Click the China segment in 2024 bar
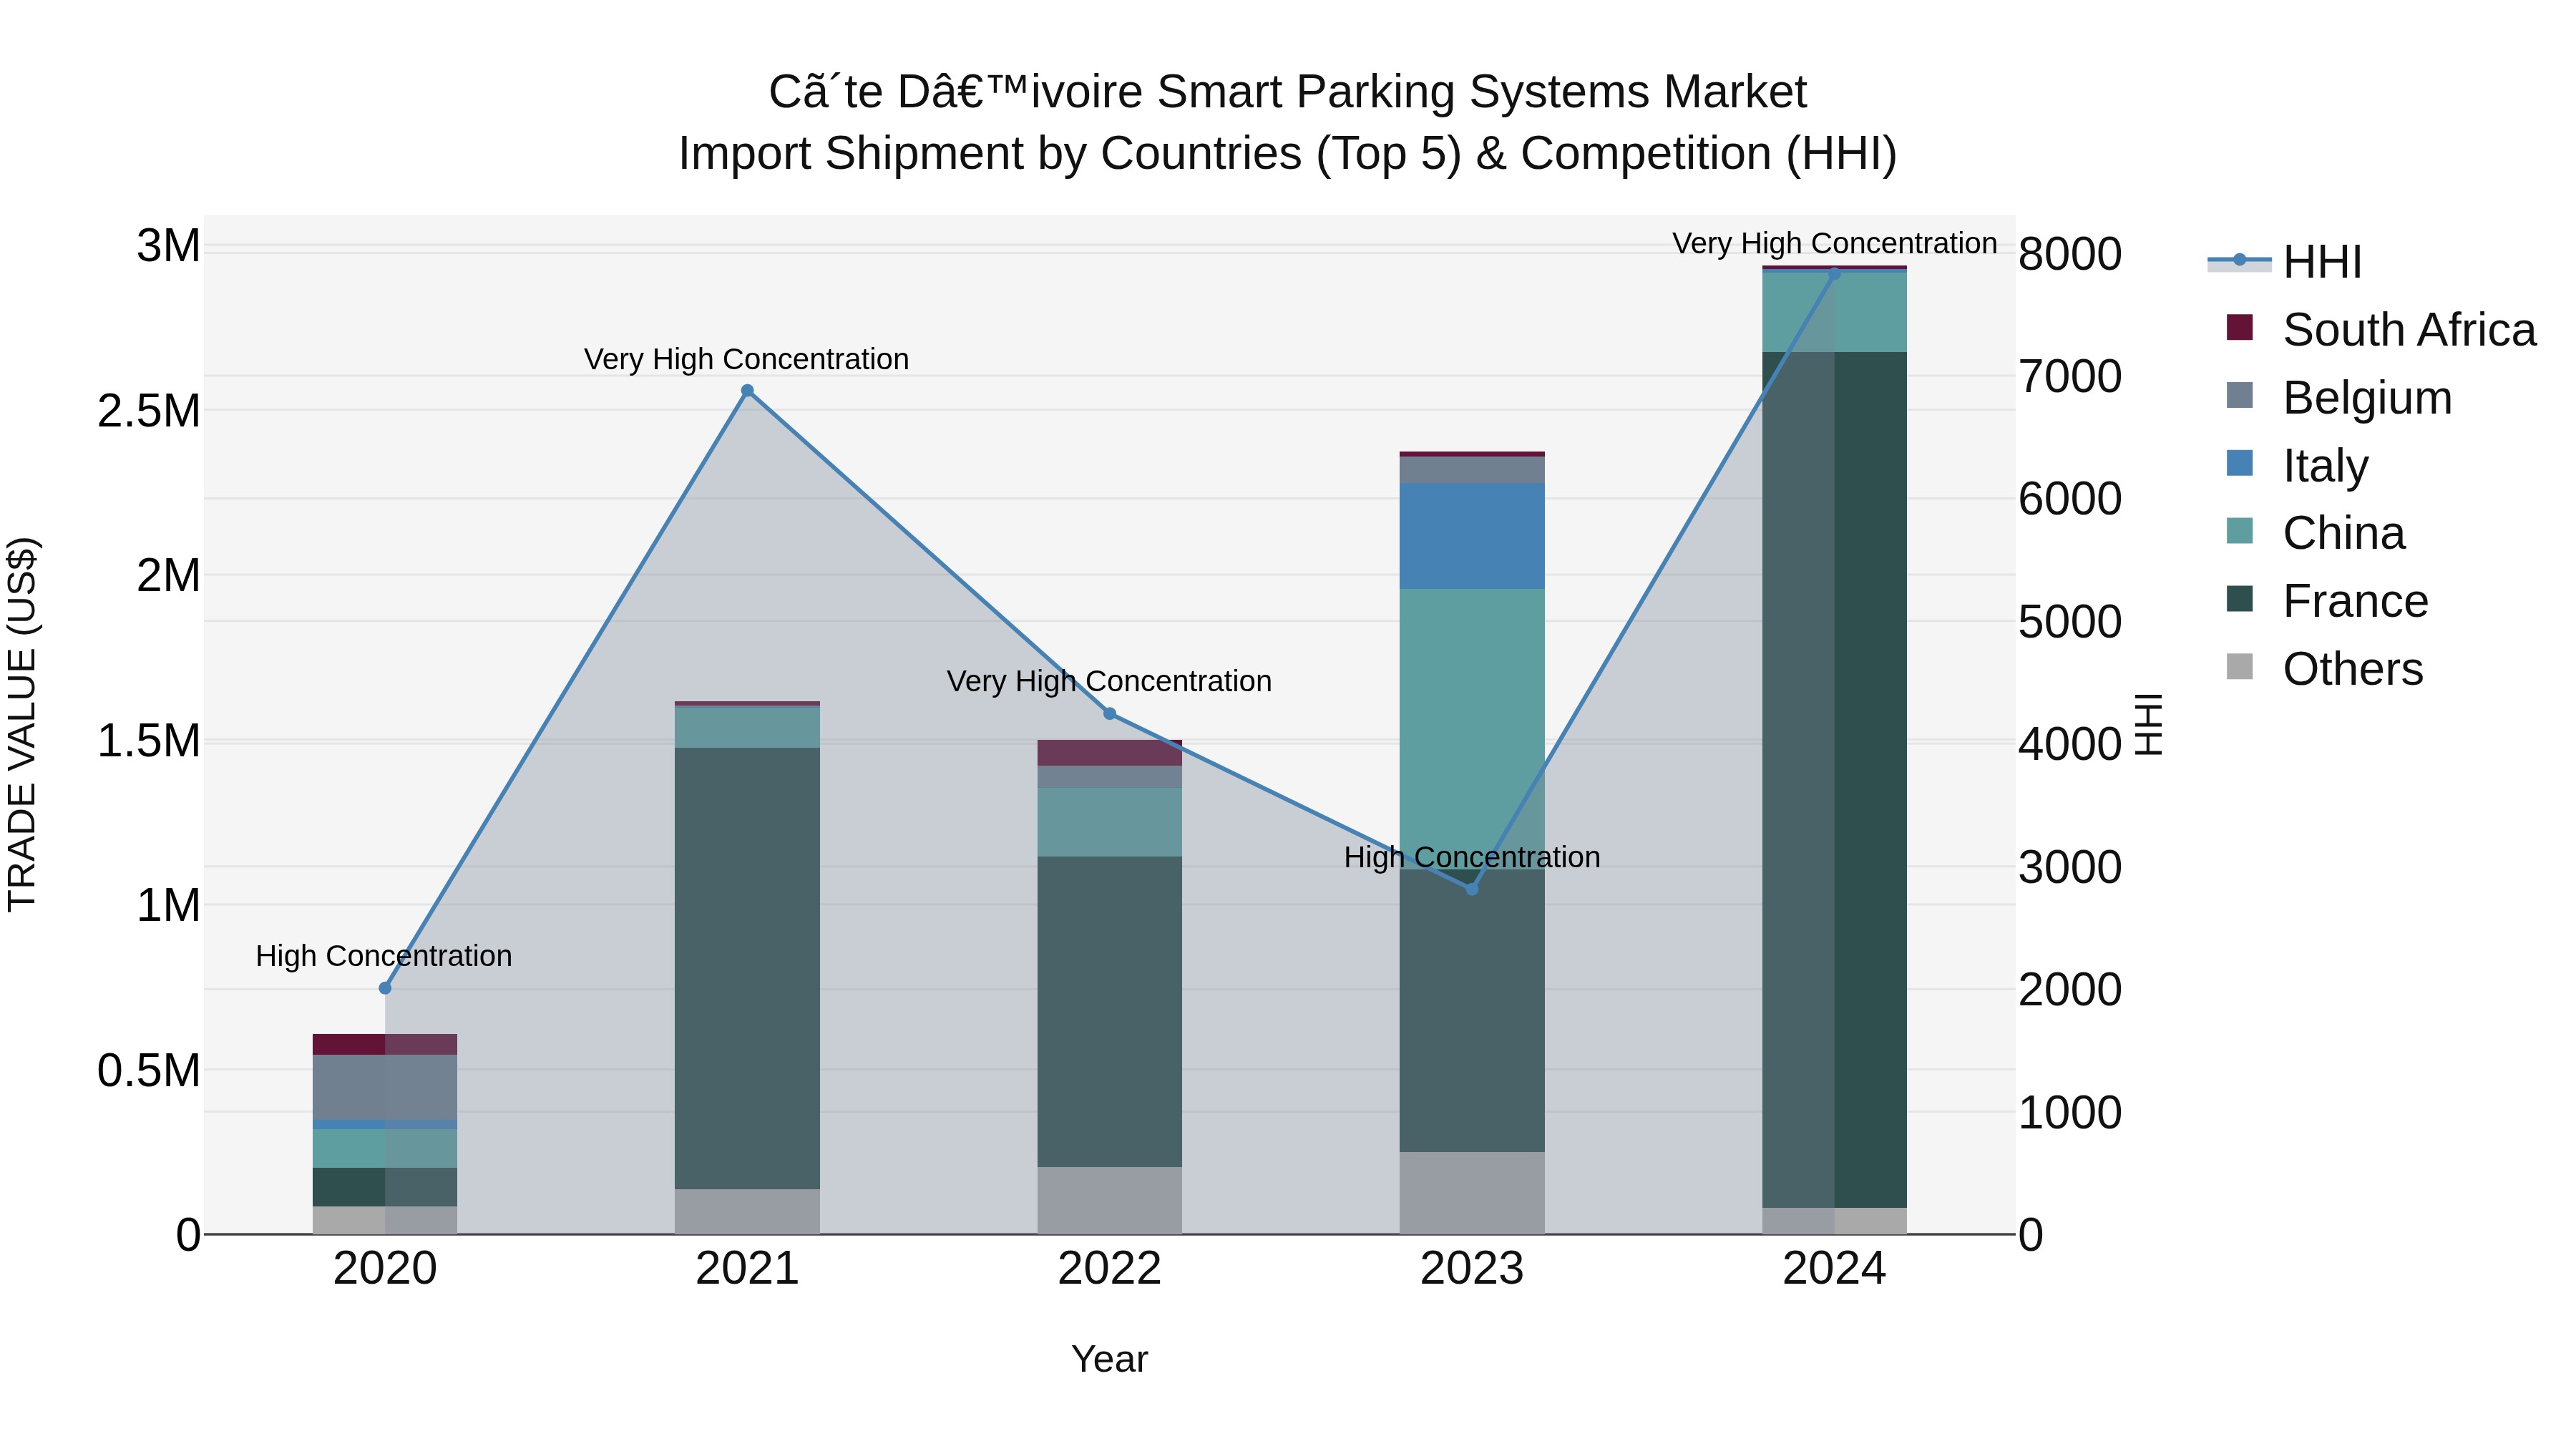The width and height of the screenshot is (2576, 1449). (x=1834, y=312)
